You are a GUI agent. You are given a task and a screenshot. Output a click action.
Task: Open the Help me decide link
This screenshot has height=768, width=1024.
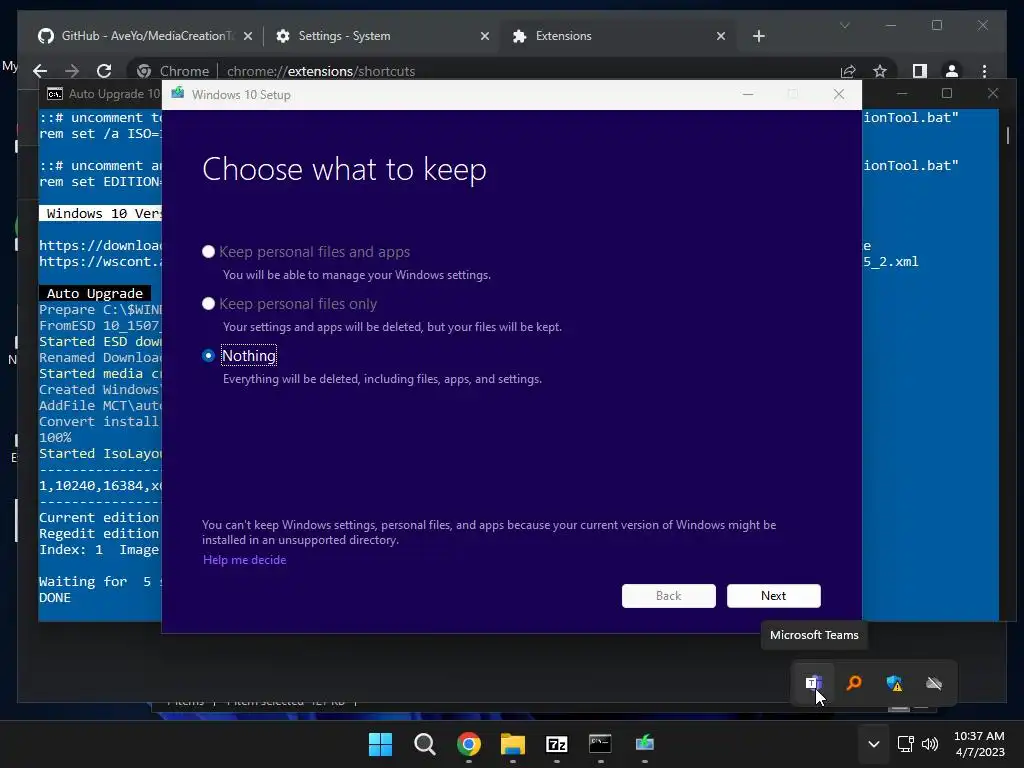point(244,560)
